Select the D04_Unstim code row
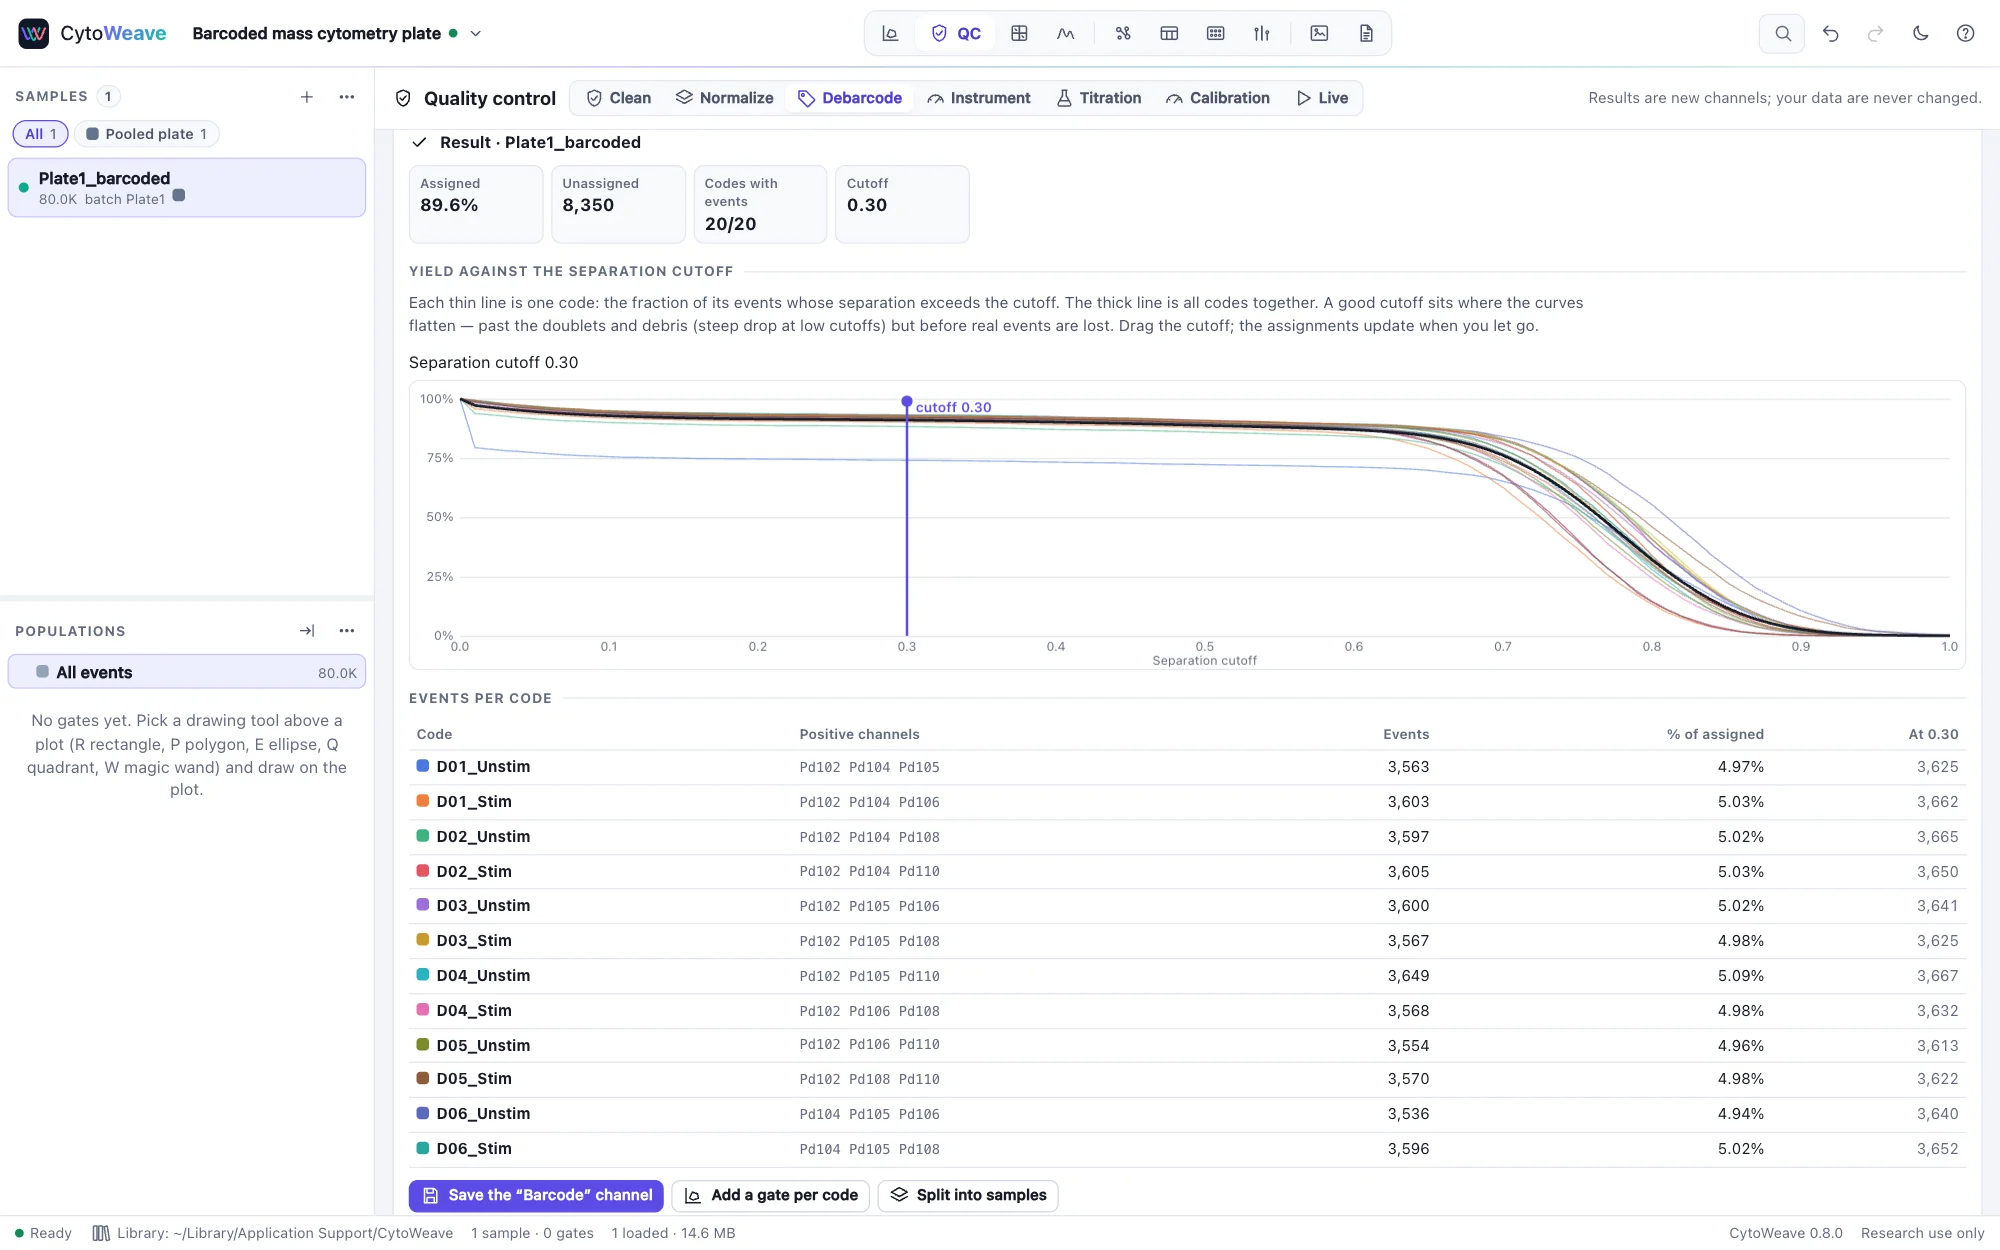 point(1187,976)
